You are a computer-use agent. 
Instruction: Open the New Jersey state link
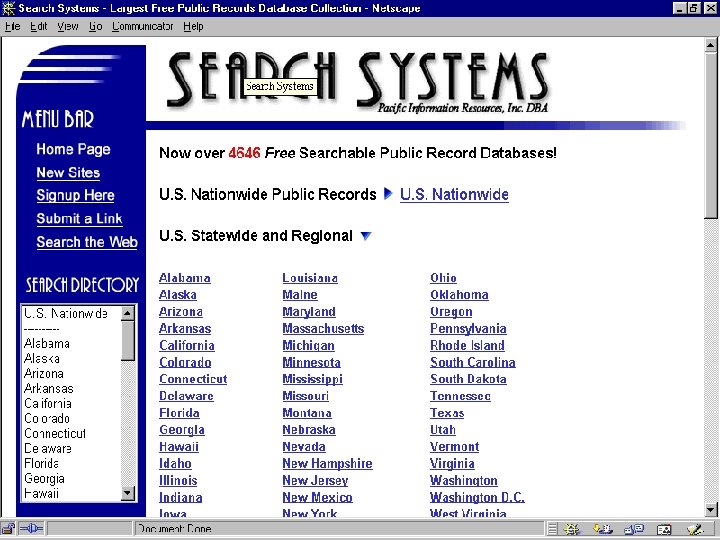click(315, 481)
